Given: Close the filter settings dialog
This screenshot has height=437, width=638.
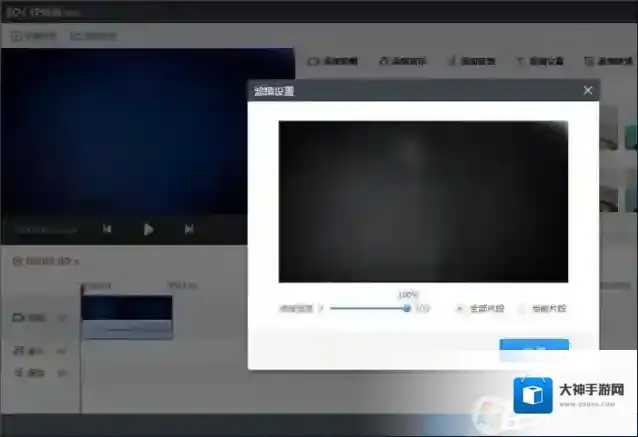Looking at the screenshot, I should click(588, 91).
